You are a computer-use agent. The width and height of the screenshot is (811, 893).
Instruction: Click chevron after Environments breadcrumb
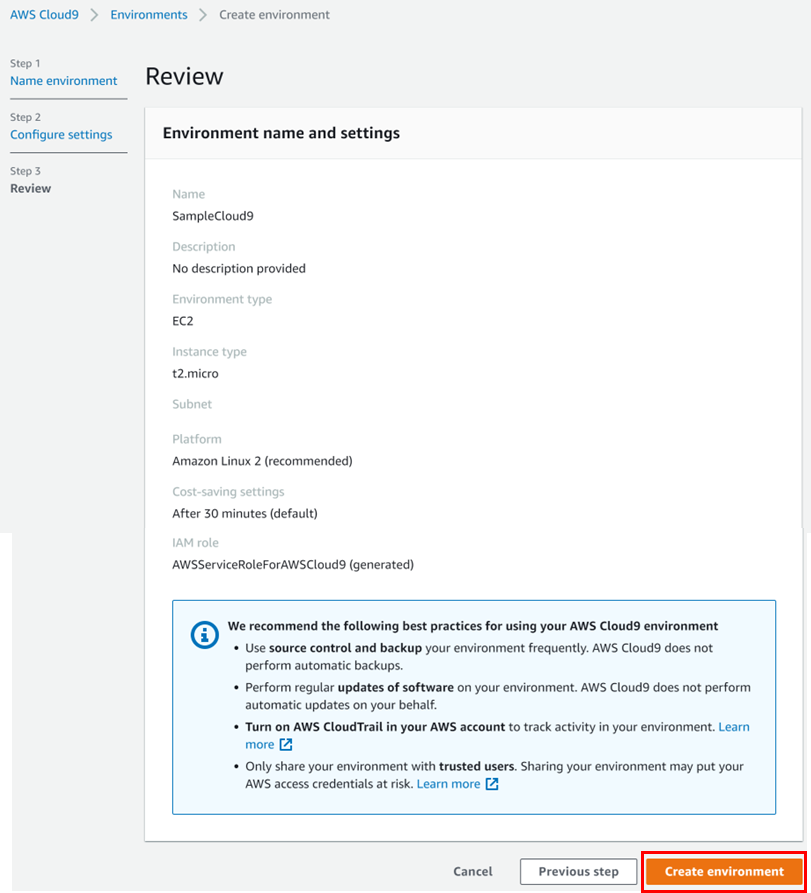pyautogui.click(x=203, y=15)
